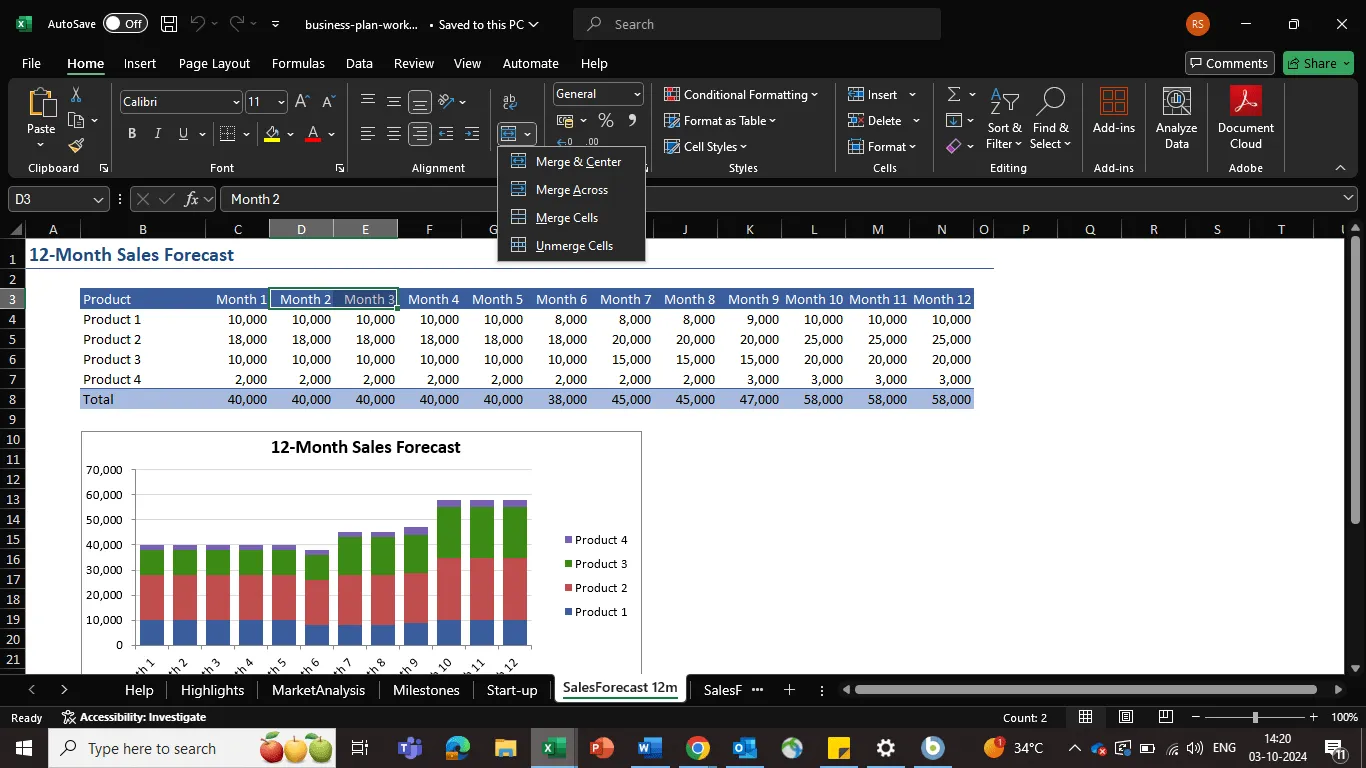The height and width of the screenshot is (768, 1366).
Task: Click Insert in Cells group
Action: [882, 95]
